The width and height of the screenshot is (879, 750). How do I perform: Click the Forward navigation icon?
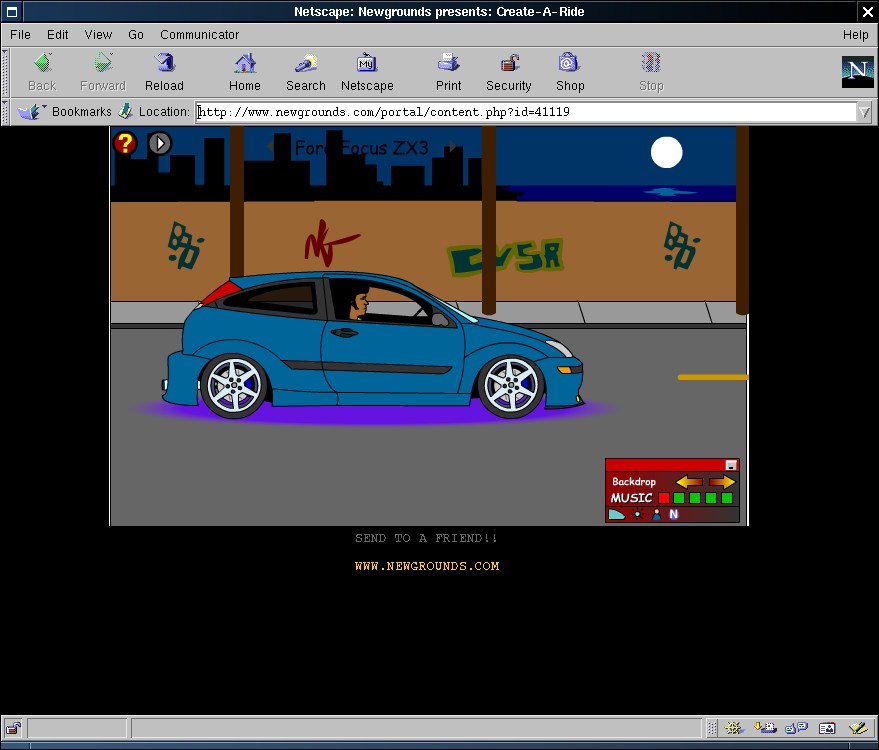coord(103,63)
